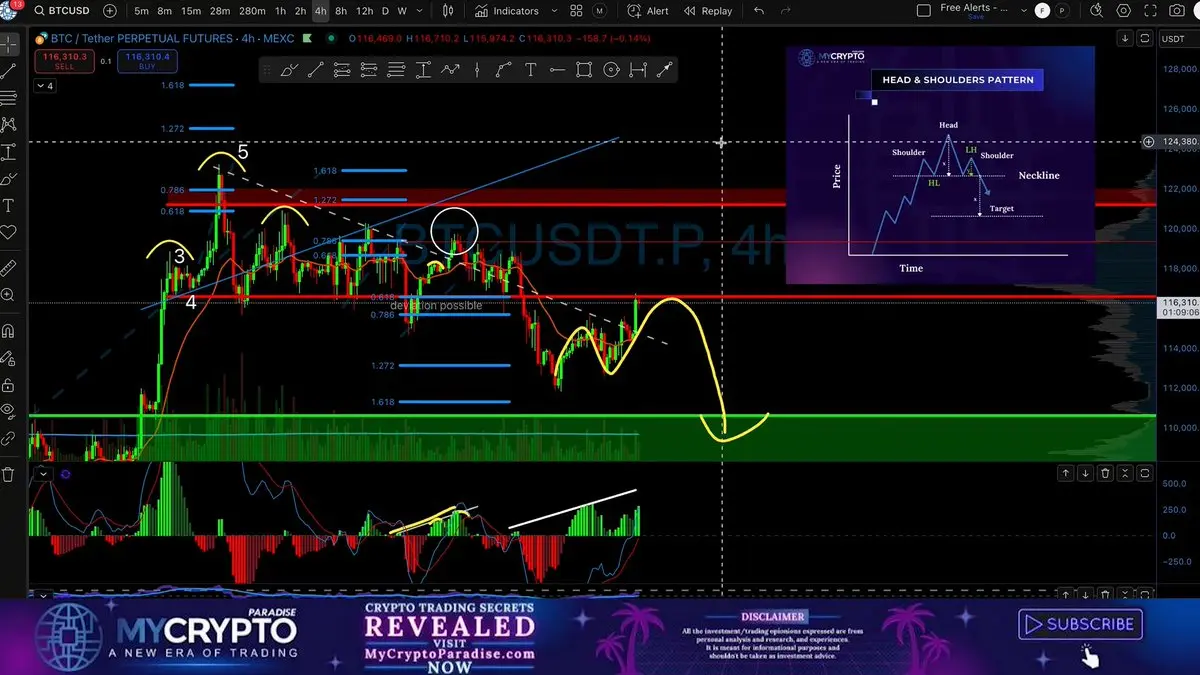
Task: Select the brush tool in left sidebar
Action: point(9,179)
